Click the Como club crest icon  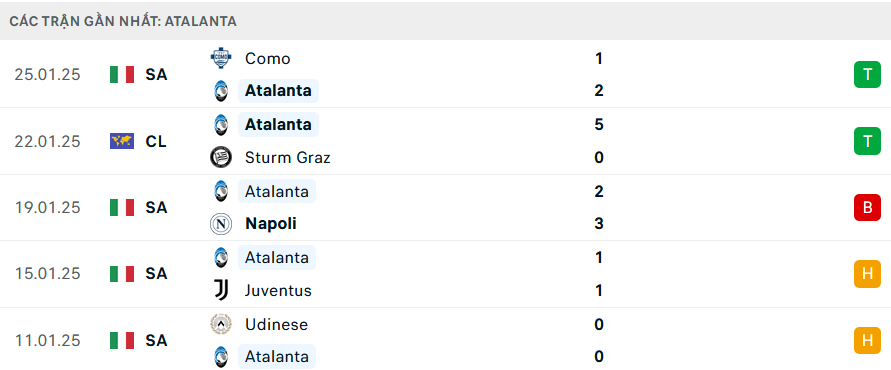point(220,58)
